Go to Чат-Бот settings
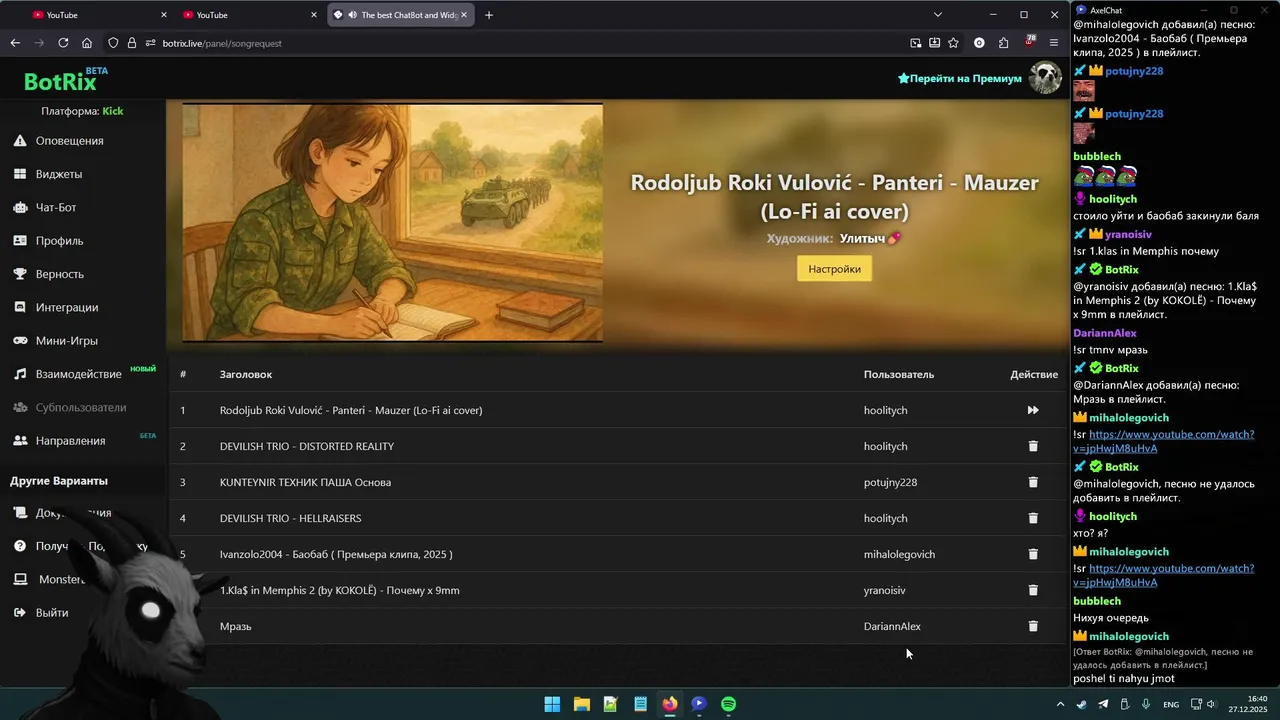This screenshot has width=1280, height=720. coord(56,207)
